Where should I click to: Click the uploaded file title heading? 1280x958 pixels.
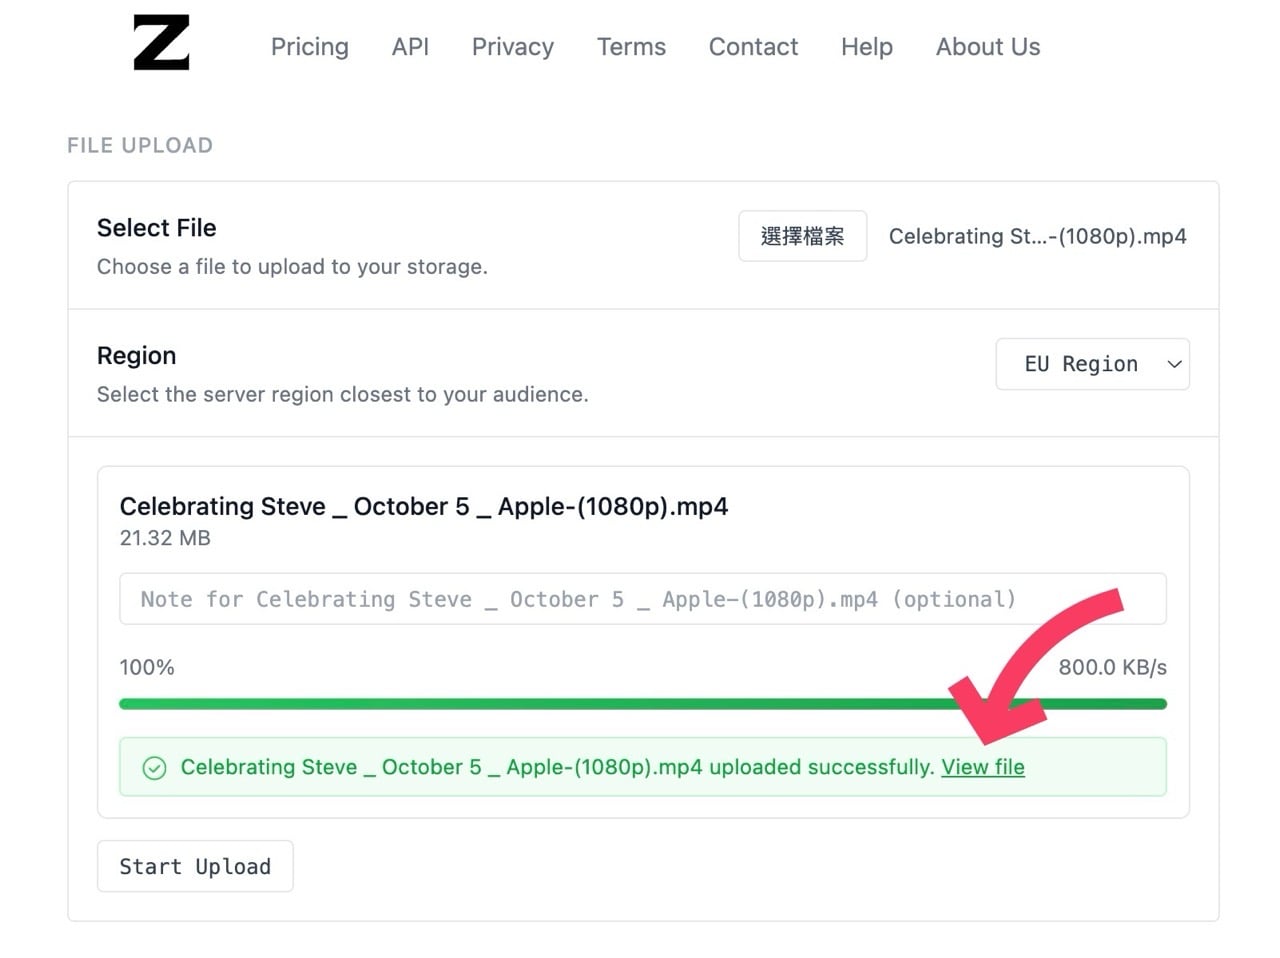tap(423, 507)
